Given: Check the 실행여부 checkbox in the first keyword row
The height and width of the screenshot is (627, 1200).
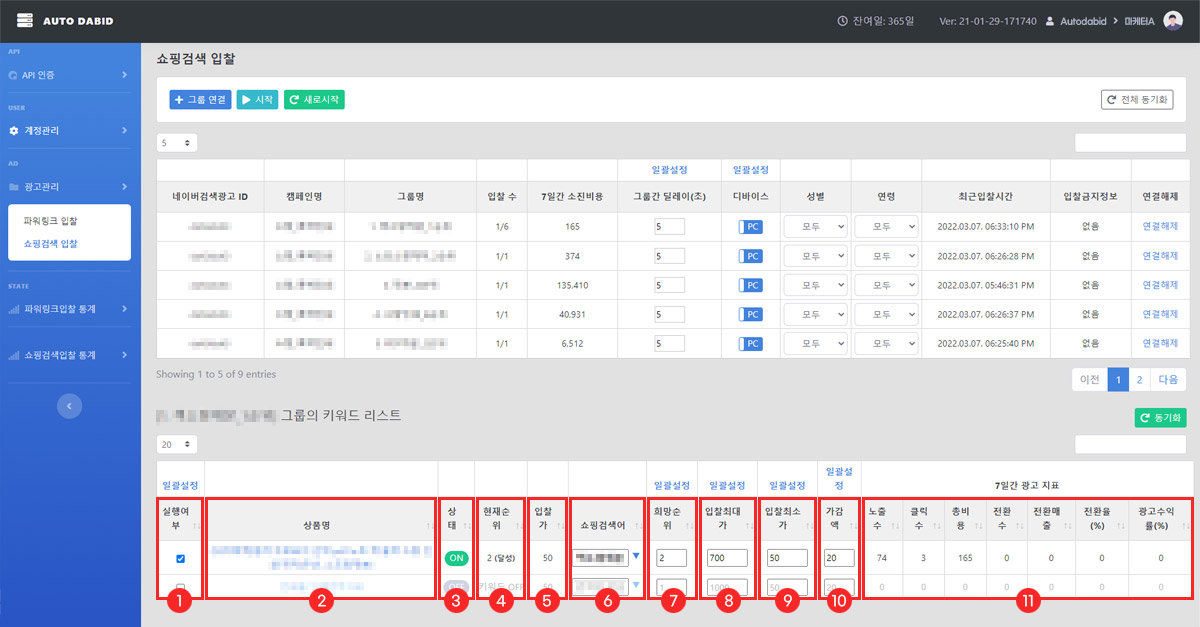Looking at the screenshot, I should (181, 558).
